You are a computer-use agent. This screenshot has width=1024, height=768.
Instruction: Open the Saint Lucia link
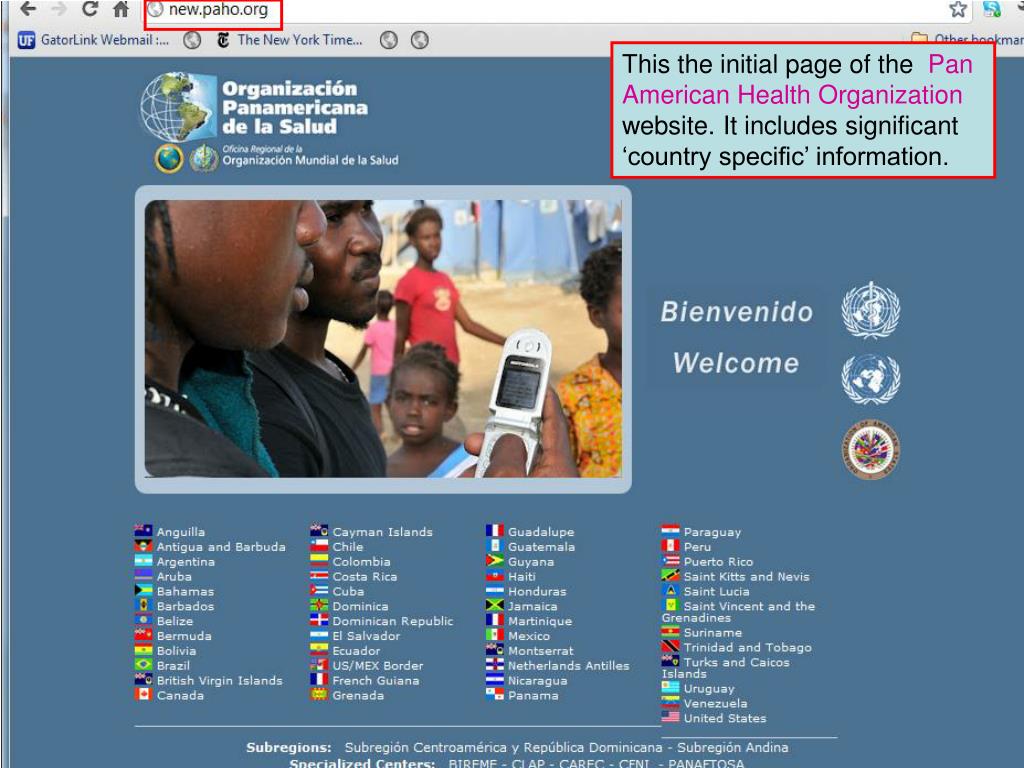[x=716, y=591]
